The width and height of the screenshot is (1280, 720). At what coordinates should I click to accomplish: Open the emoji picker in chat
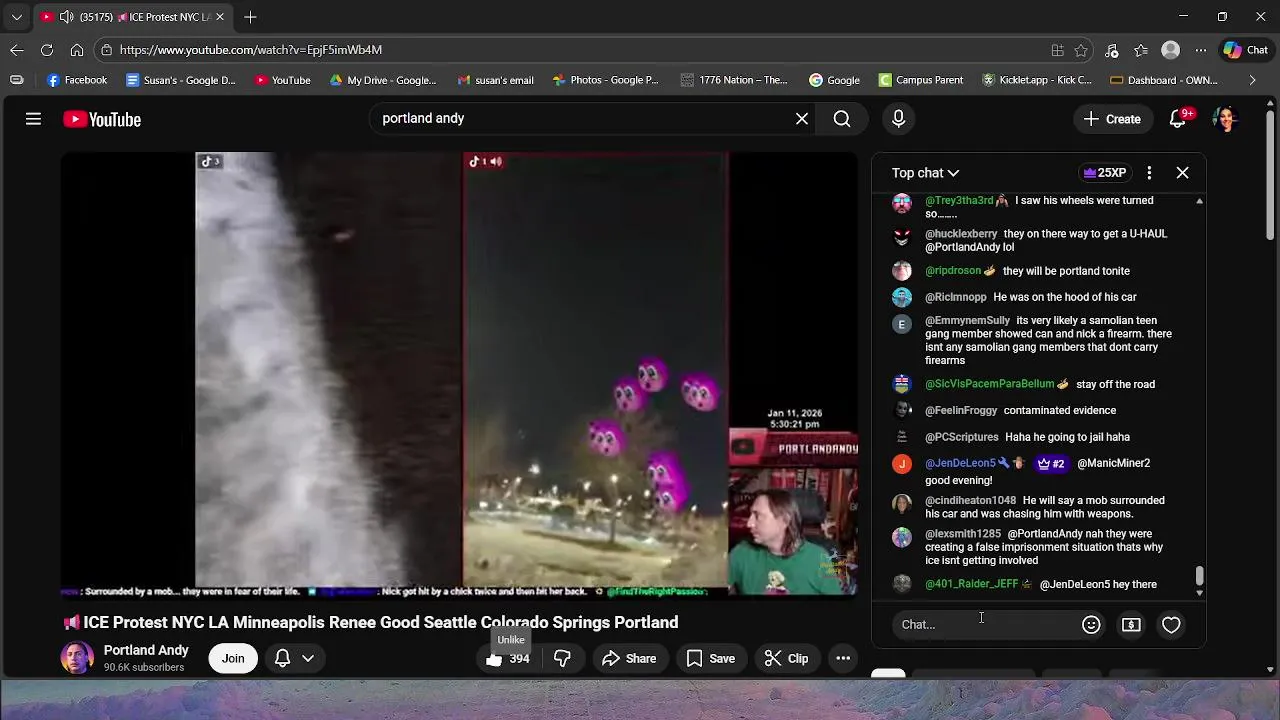pos(1091,625)
